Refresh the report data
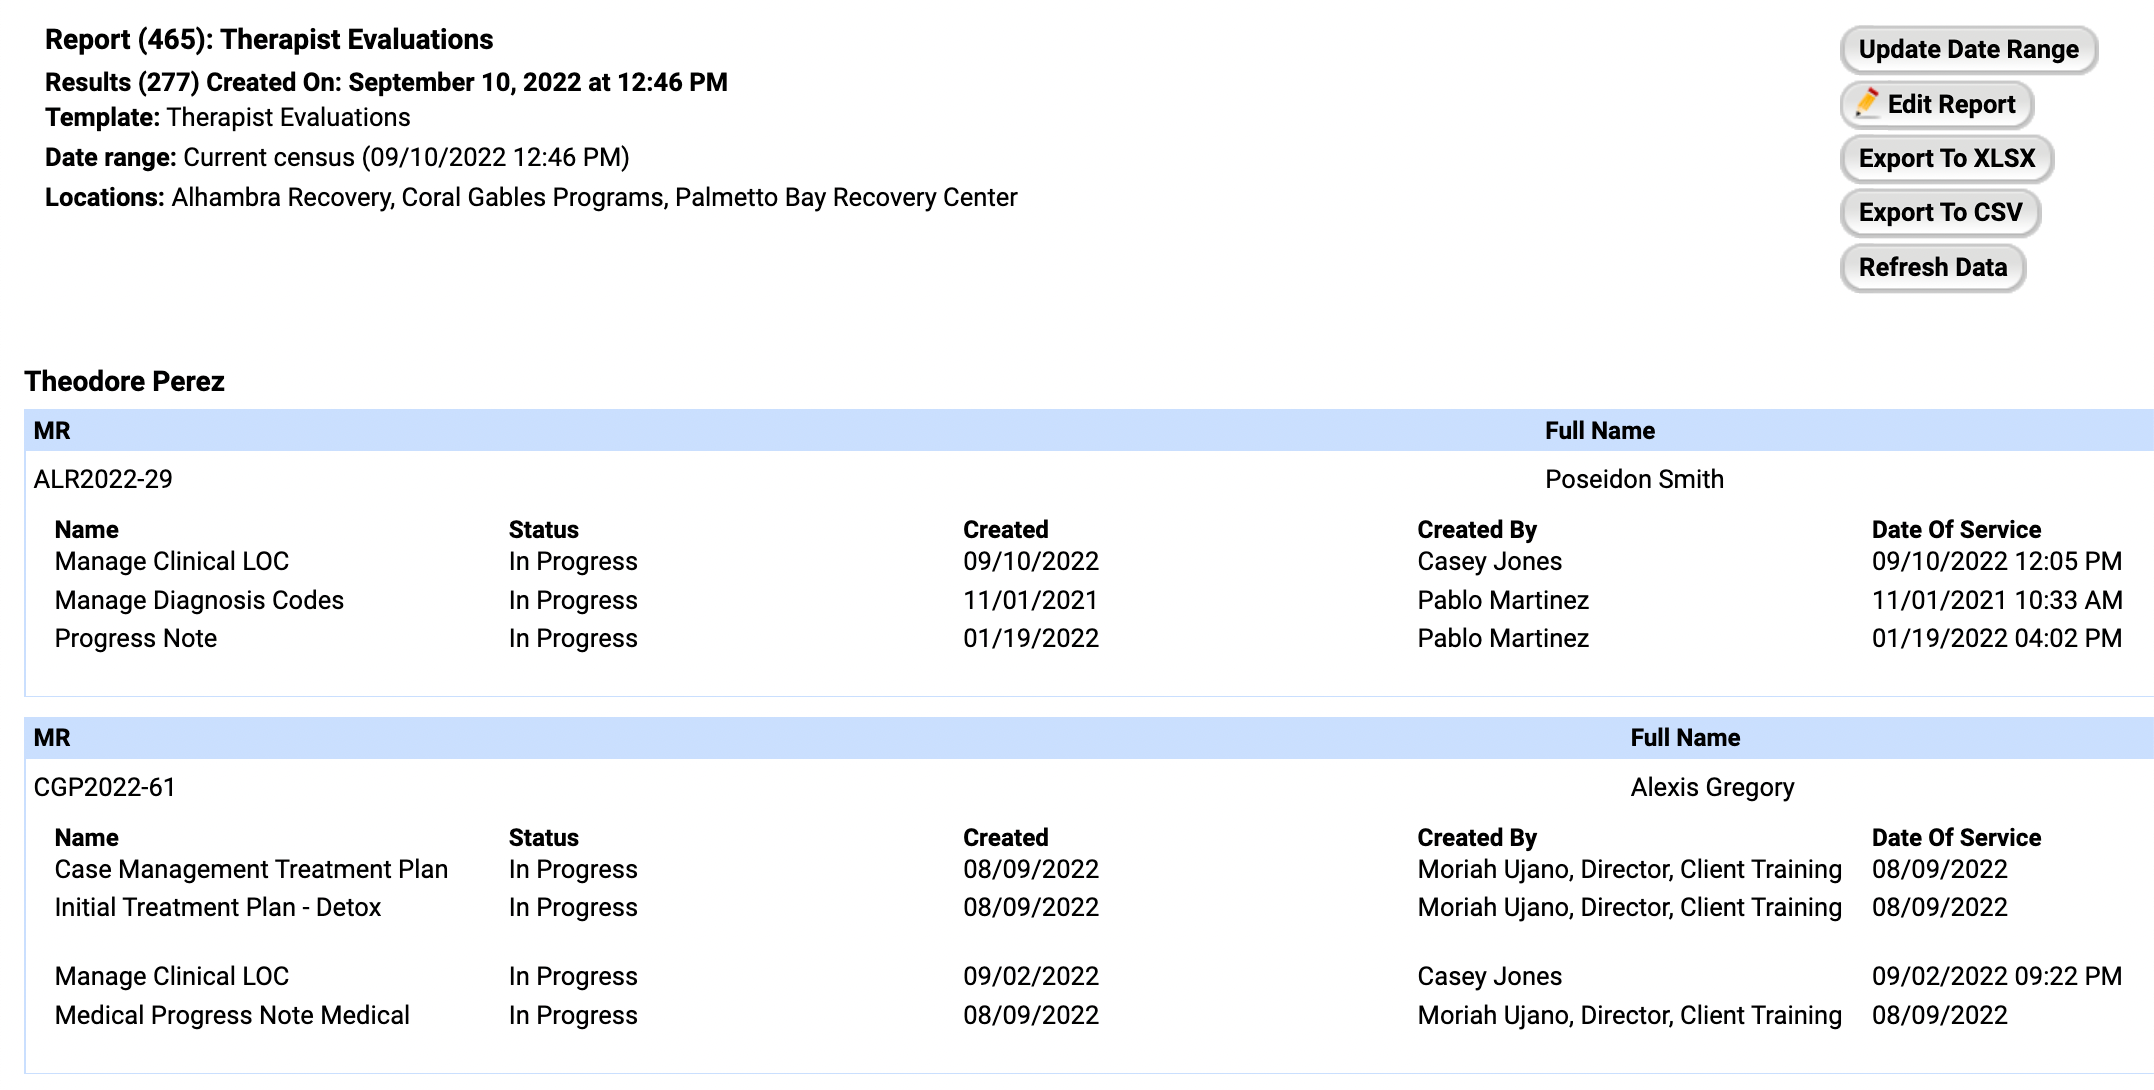This screenshot has width=2154, height=1090. pyautogui.click(x=1932, y=267)
